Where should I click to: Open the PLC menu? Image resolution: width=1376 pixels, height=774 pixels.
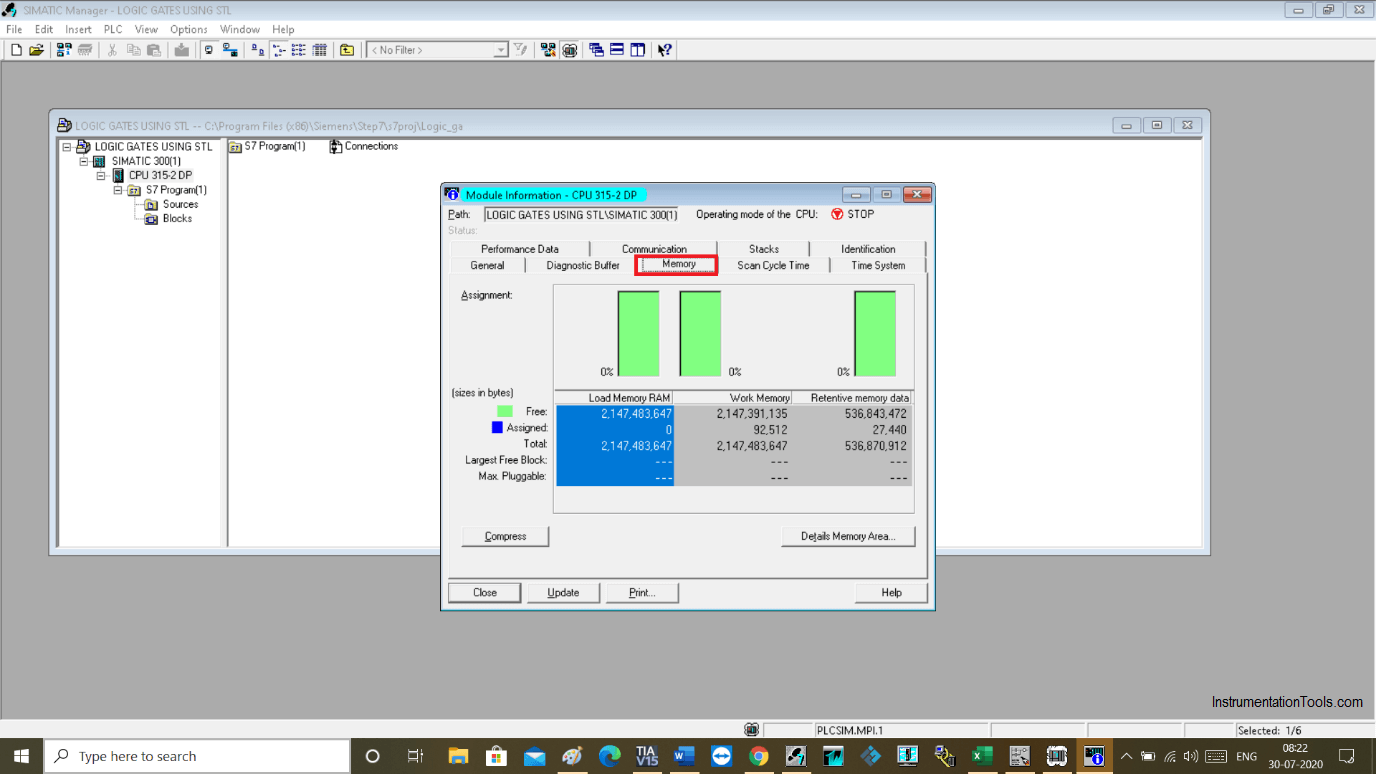pyautogui.click(x=113, y=29)
